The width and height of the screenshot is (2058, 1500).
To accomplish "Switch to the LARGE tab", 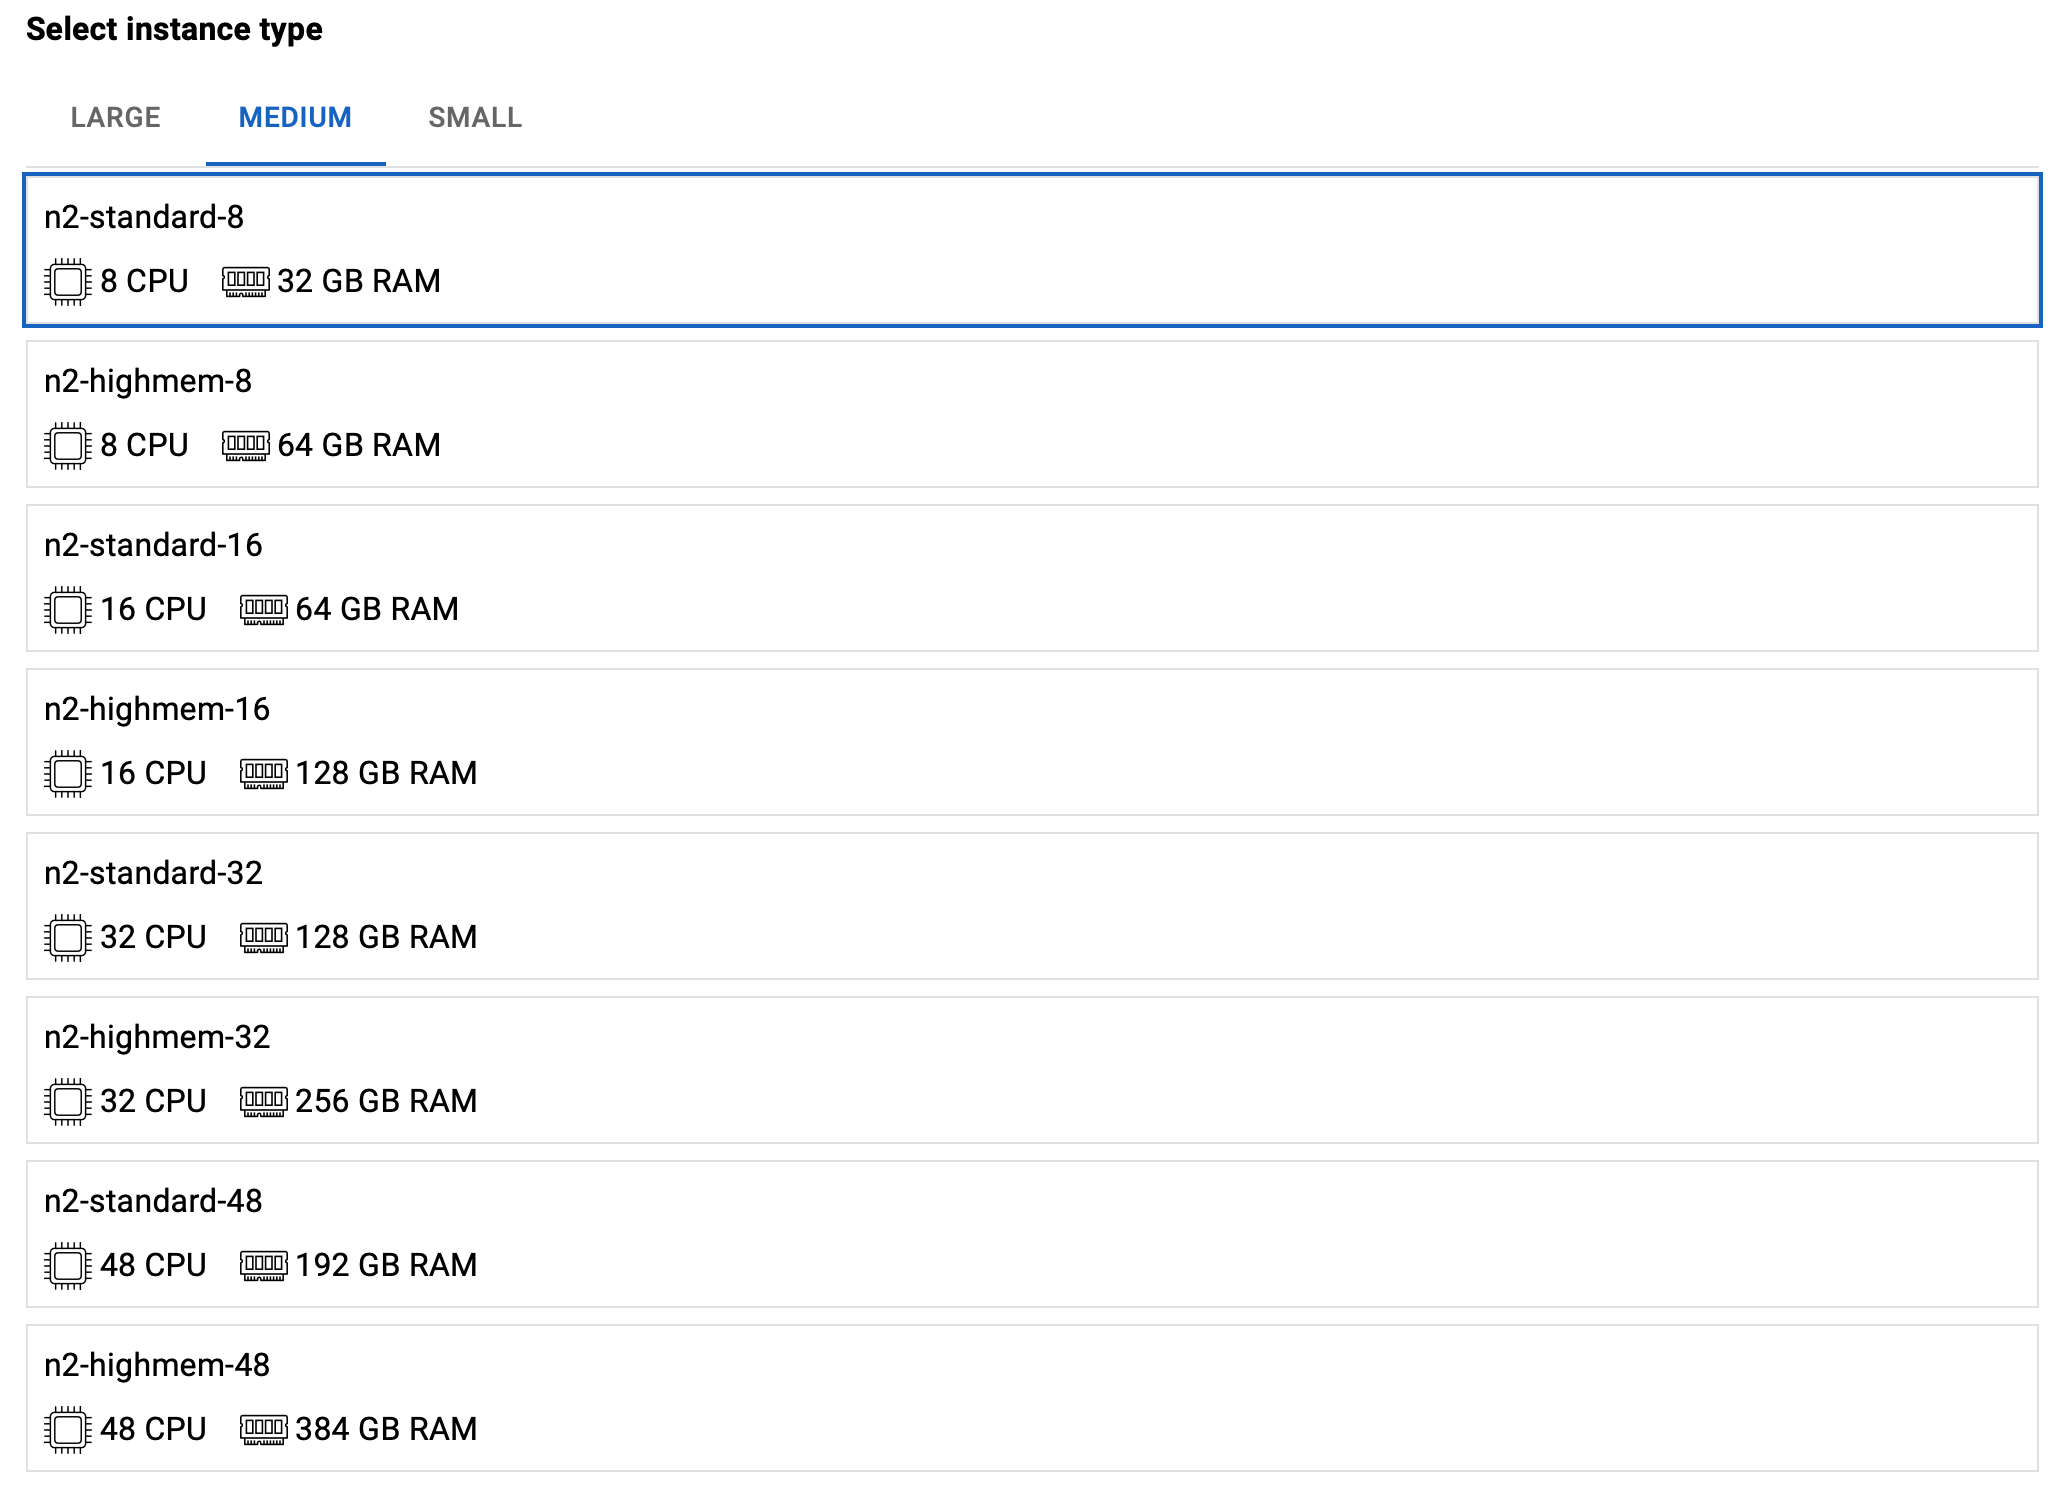I will [115, 118].
